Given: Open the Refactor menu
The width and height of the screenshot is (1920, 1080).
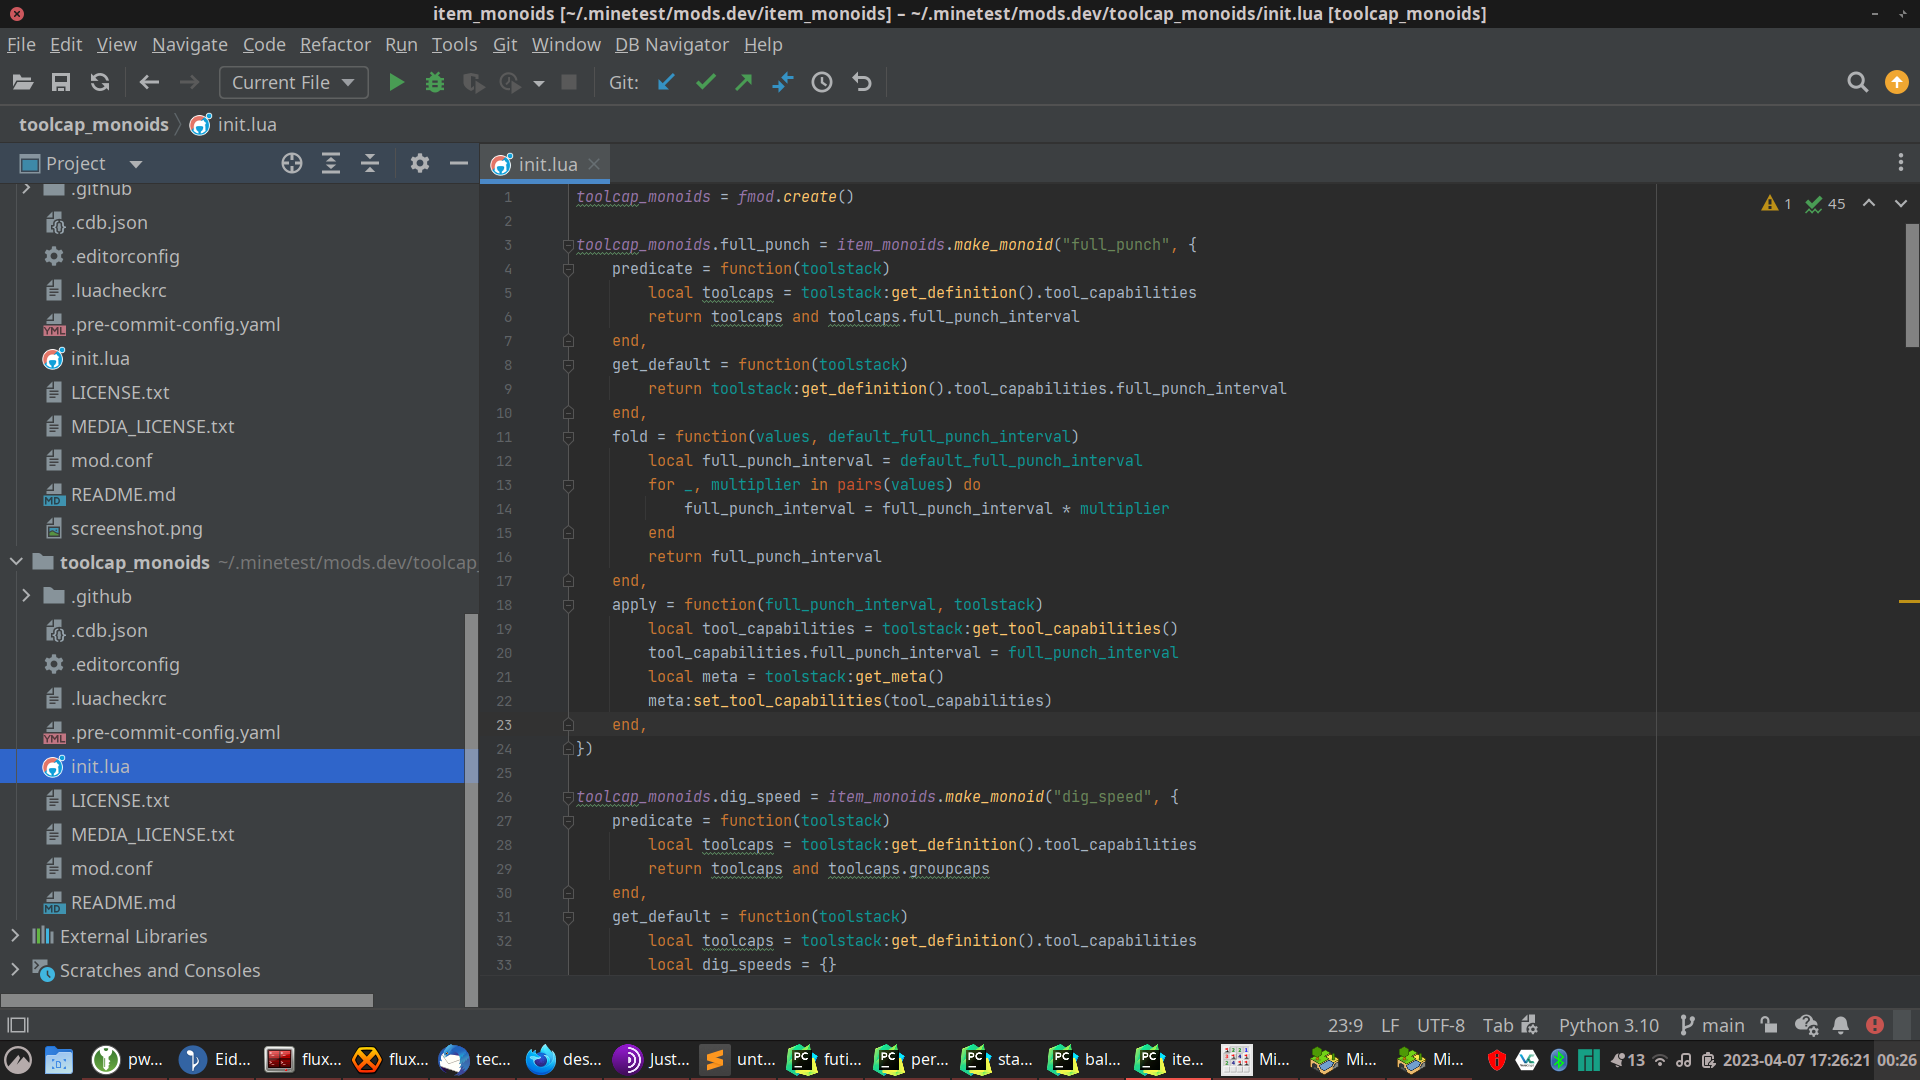Looking at the screenshot, I should click(x=335, y=45).
